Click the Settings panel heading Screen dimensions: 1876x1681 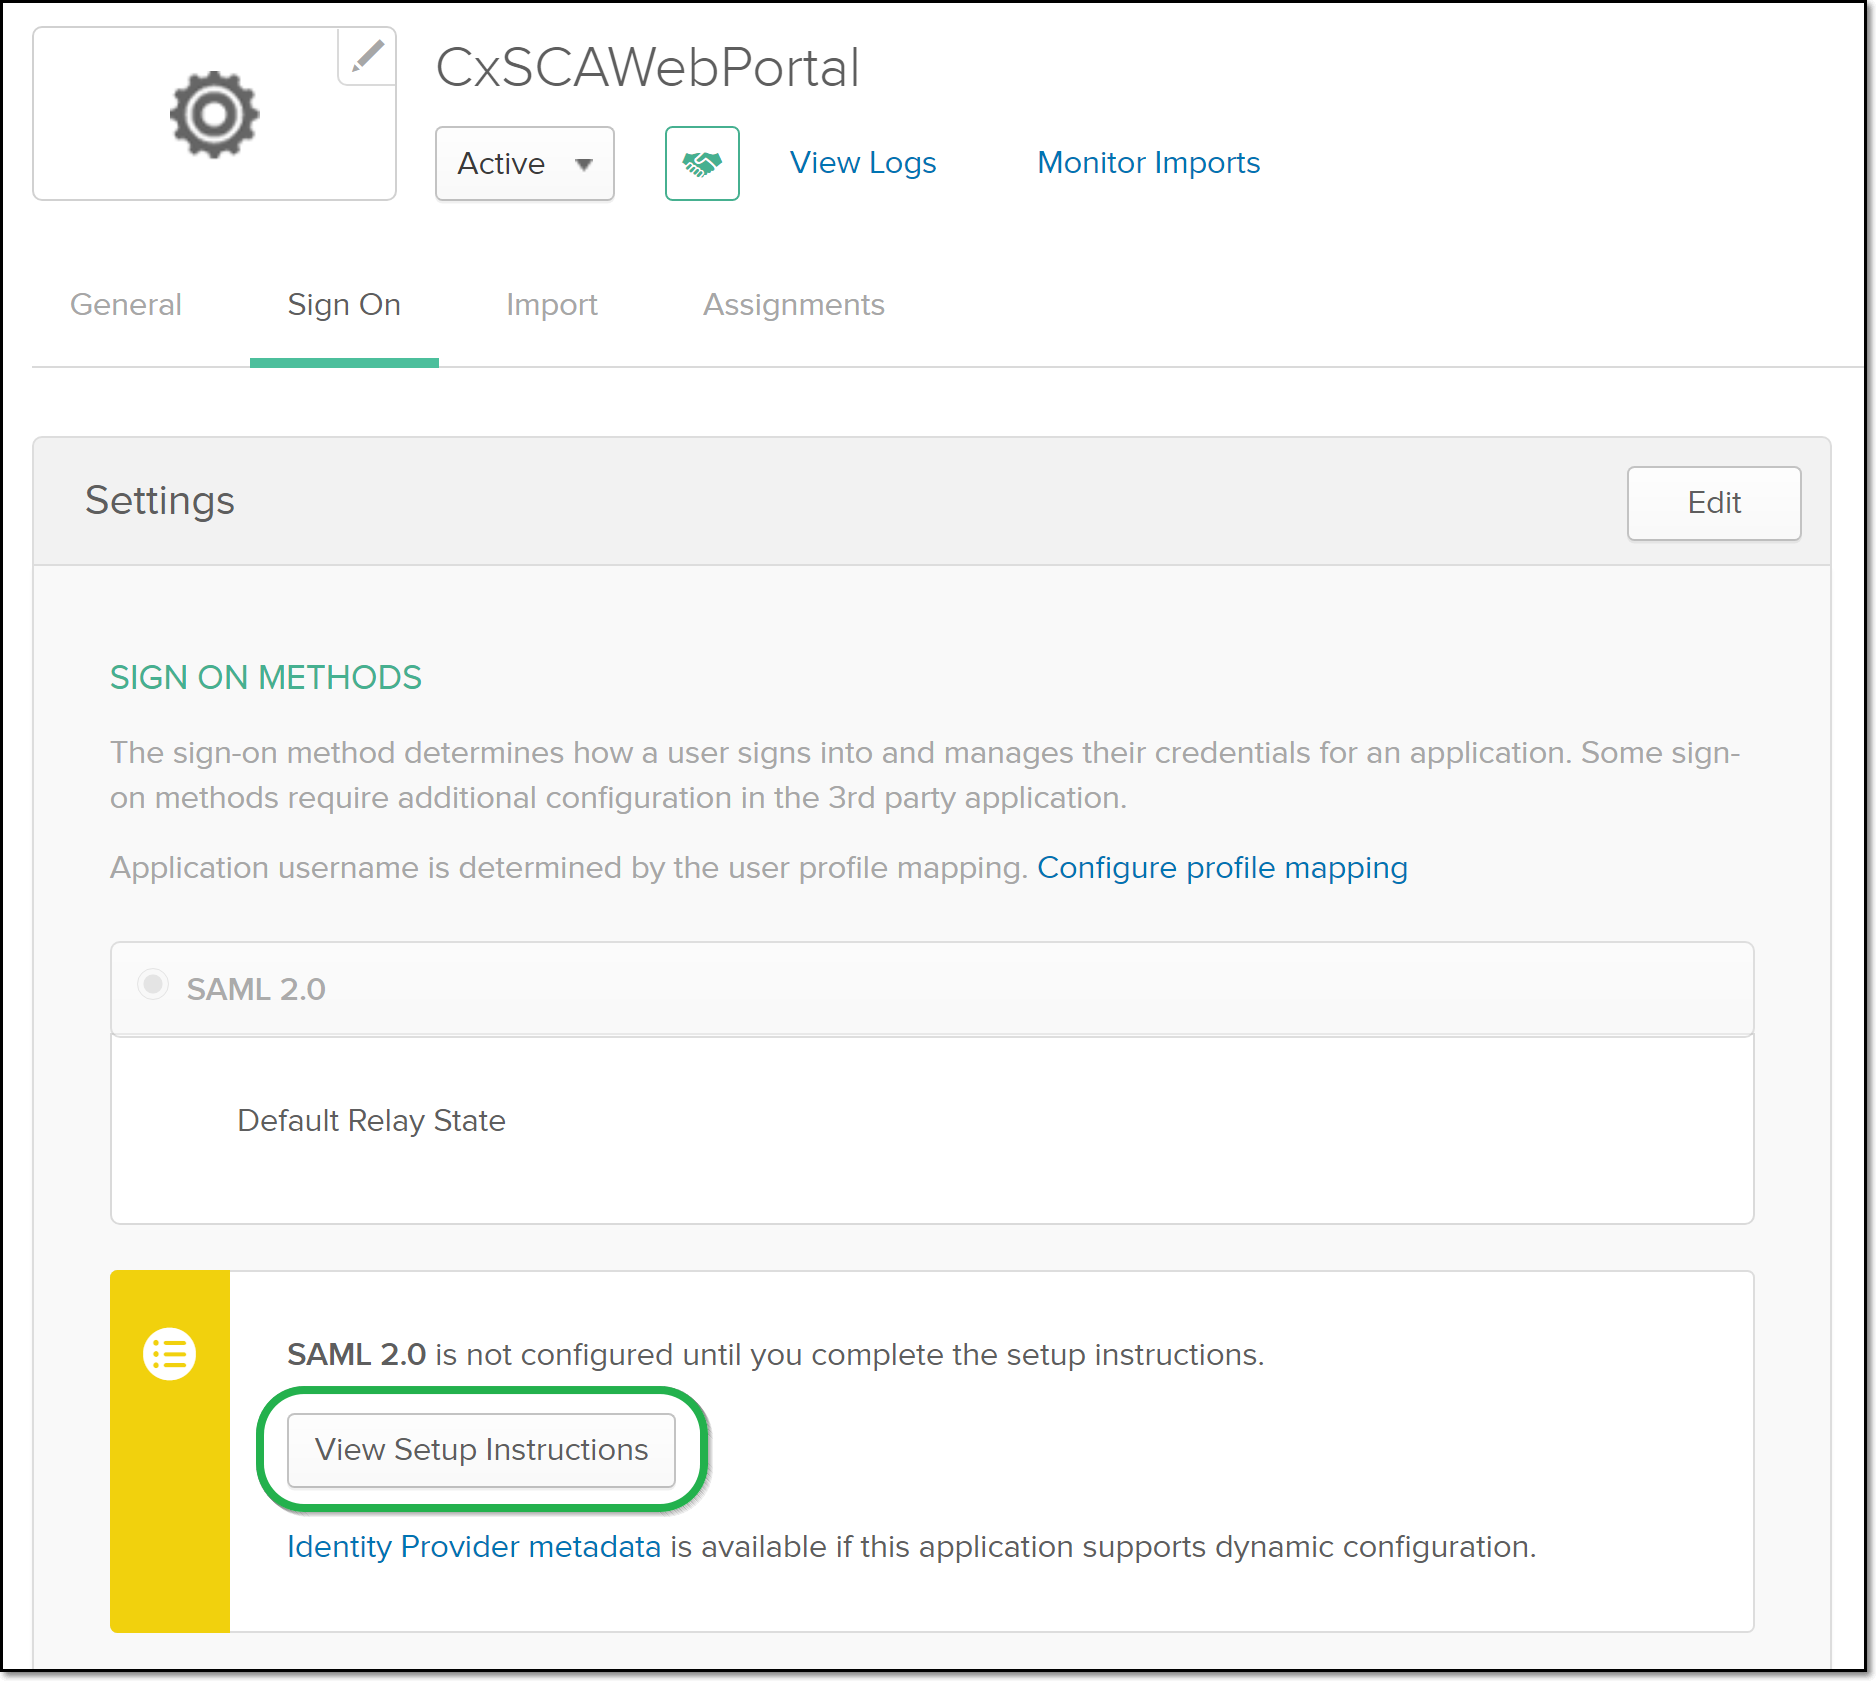tap(160, 500)
